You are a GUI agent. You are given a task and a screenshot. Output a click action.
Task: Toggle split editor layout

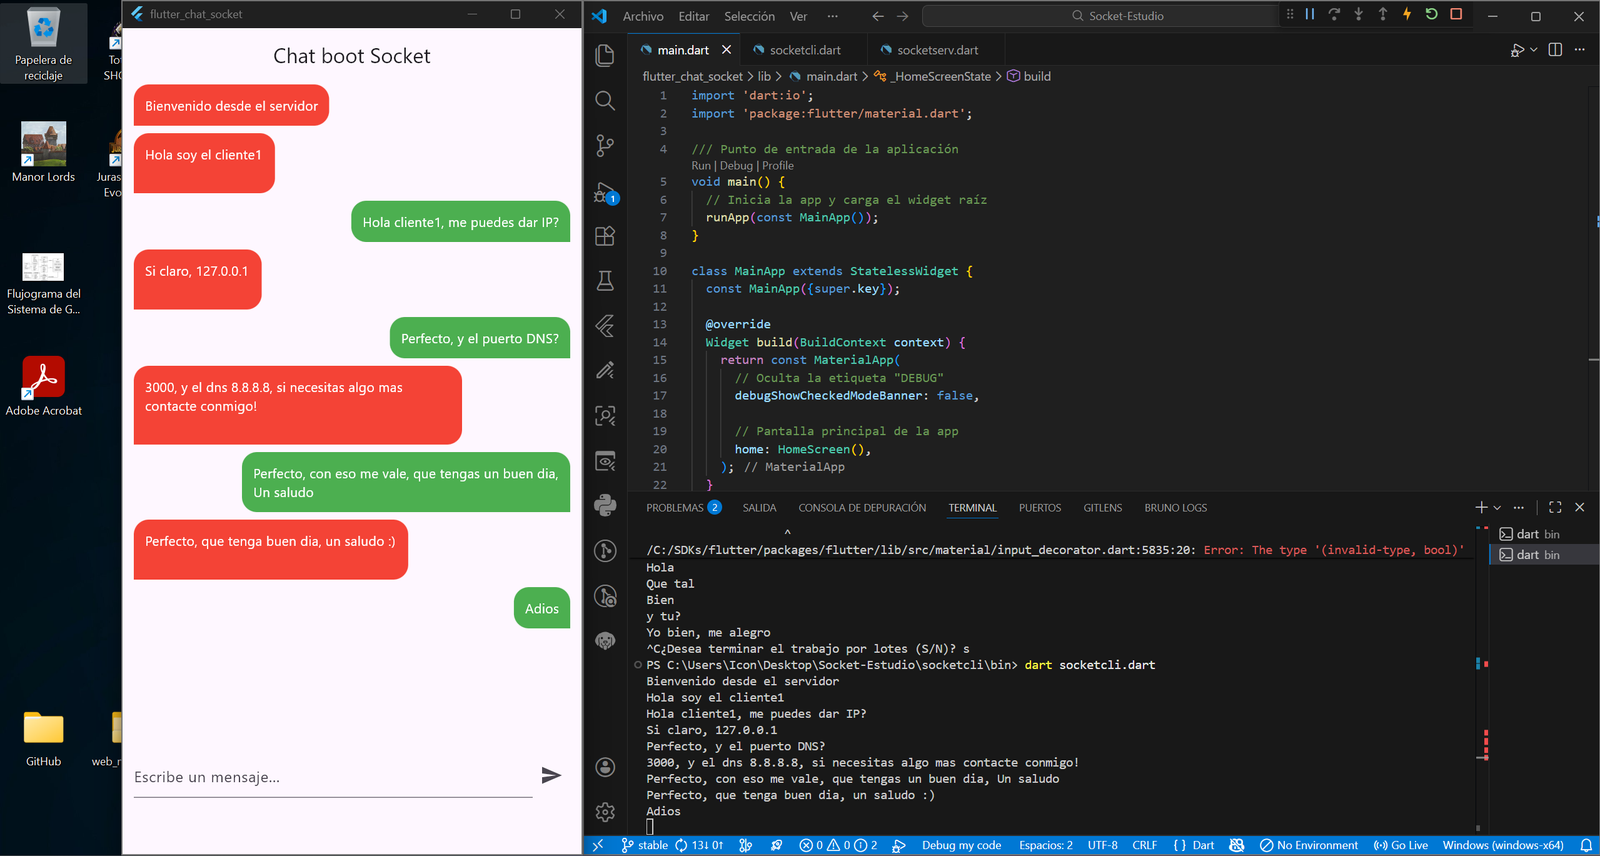1555,50
